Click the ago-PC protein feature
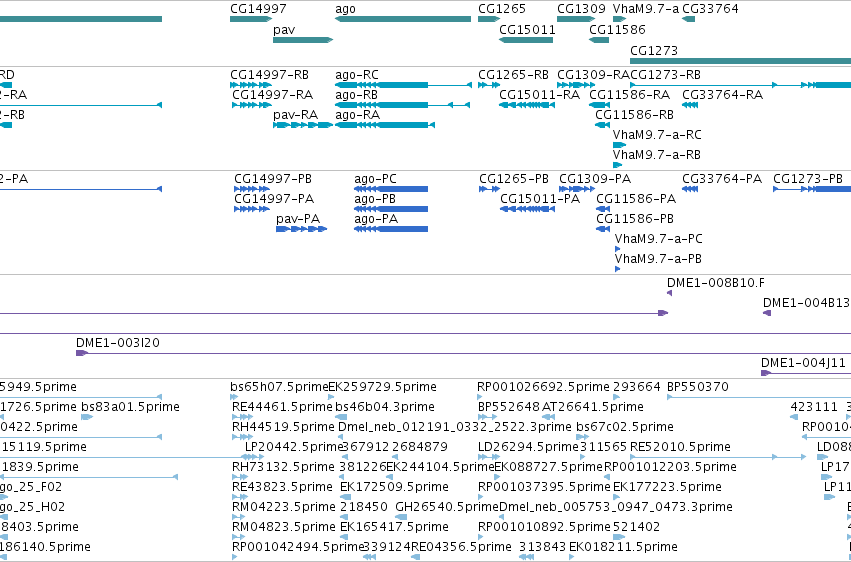 [391, 189]
